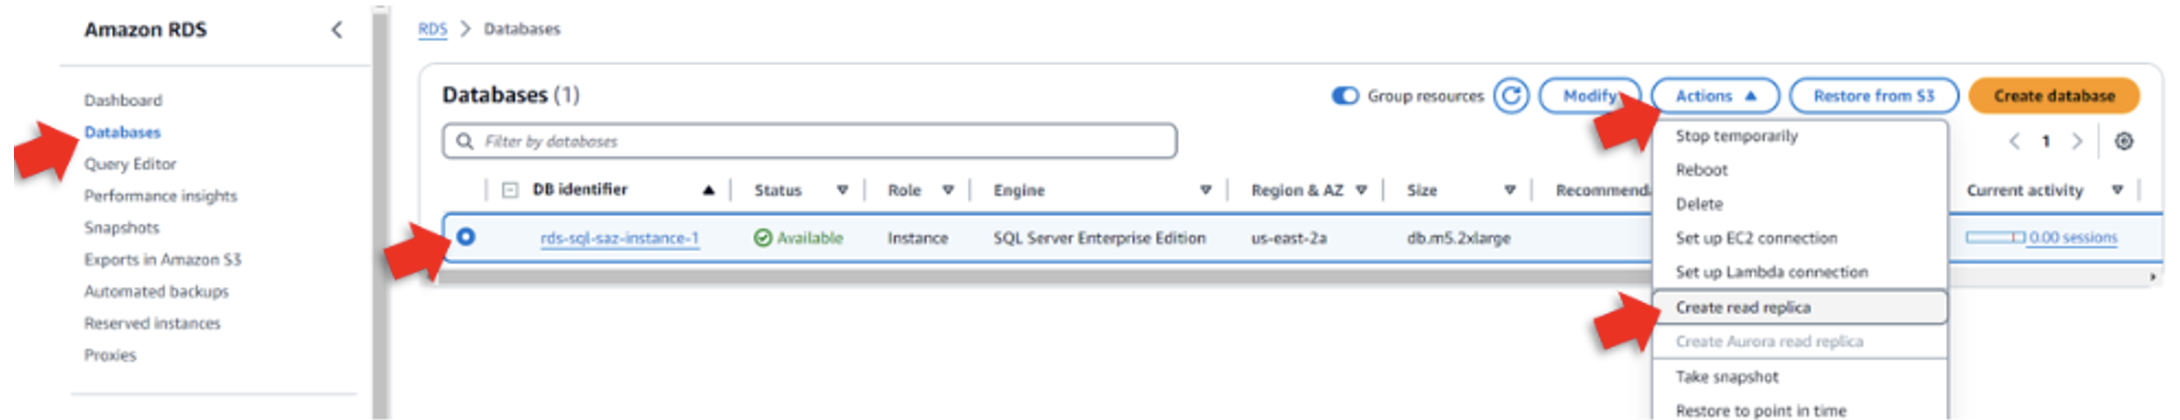Screen dimensions: 2180x420
Task: Click the Restore from S3 button
Action: coord(1874,96)
